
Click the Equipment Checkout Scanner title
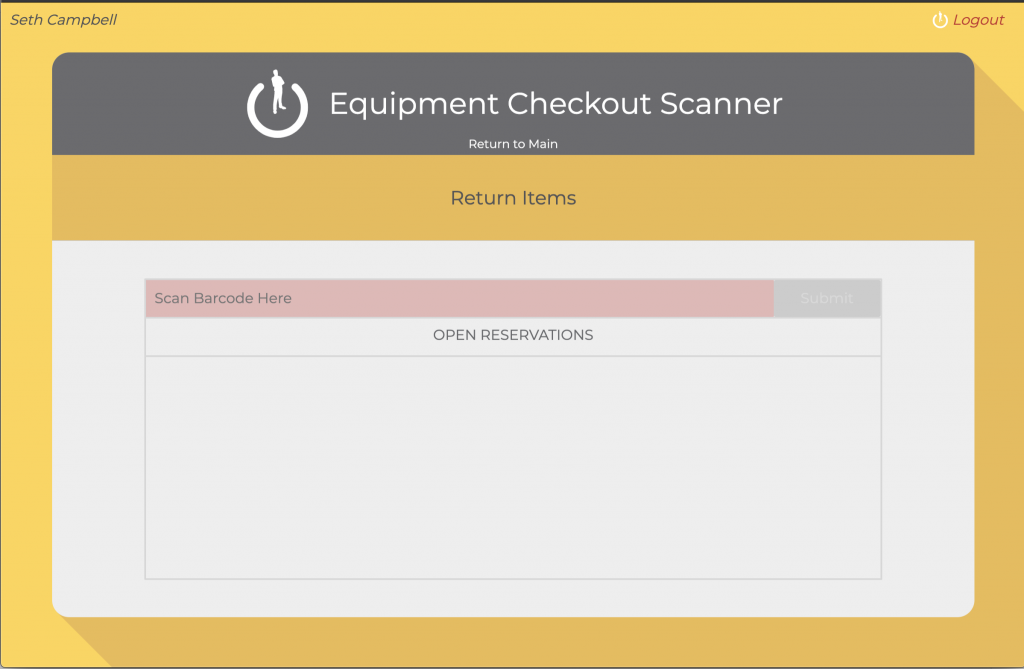555,104
